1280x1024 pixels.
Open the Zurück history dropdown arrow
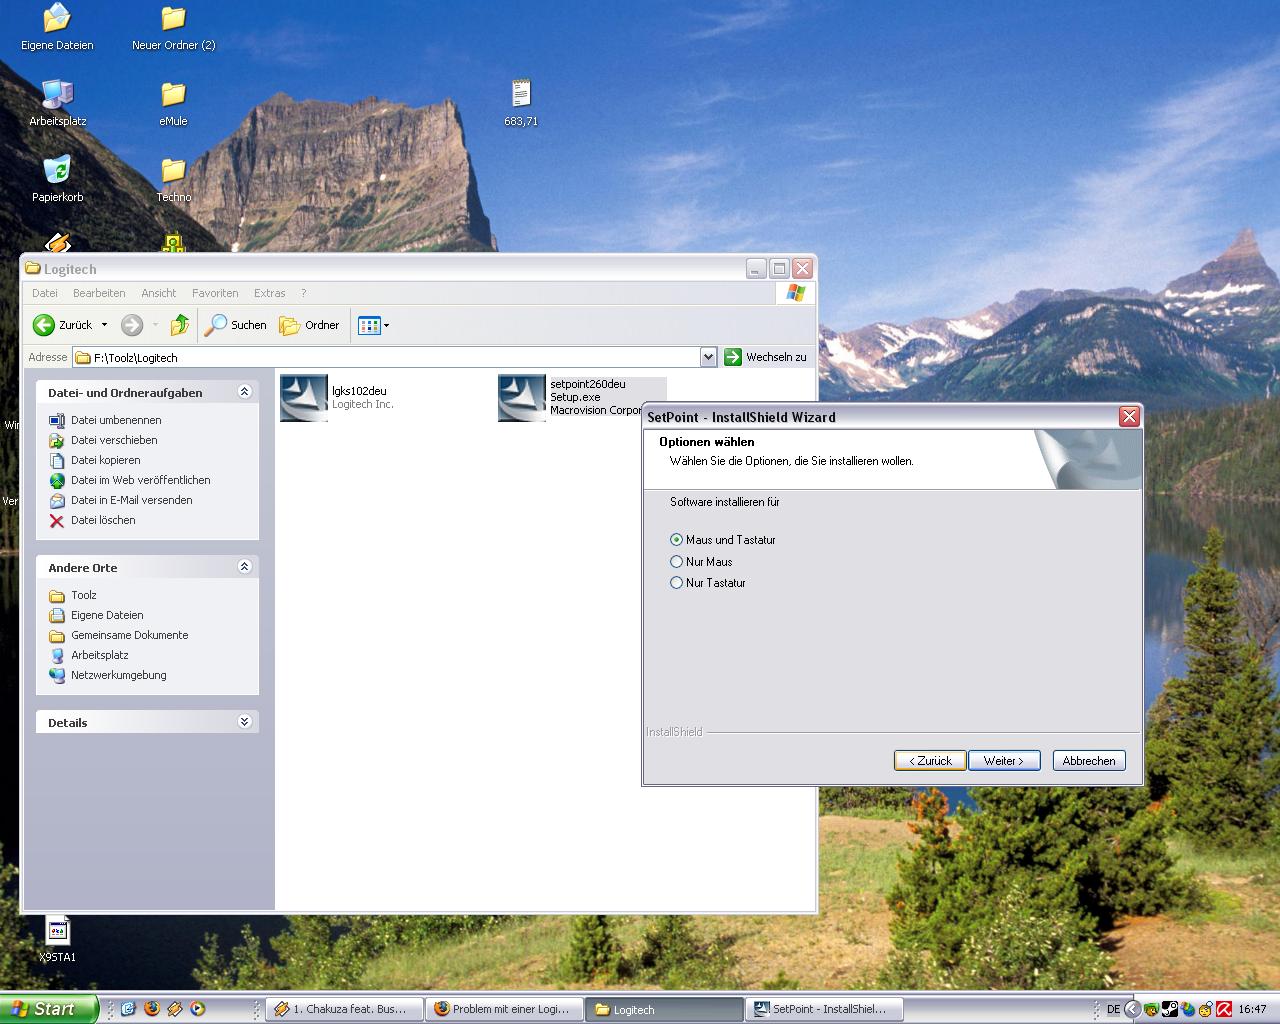104,325
